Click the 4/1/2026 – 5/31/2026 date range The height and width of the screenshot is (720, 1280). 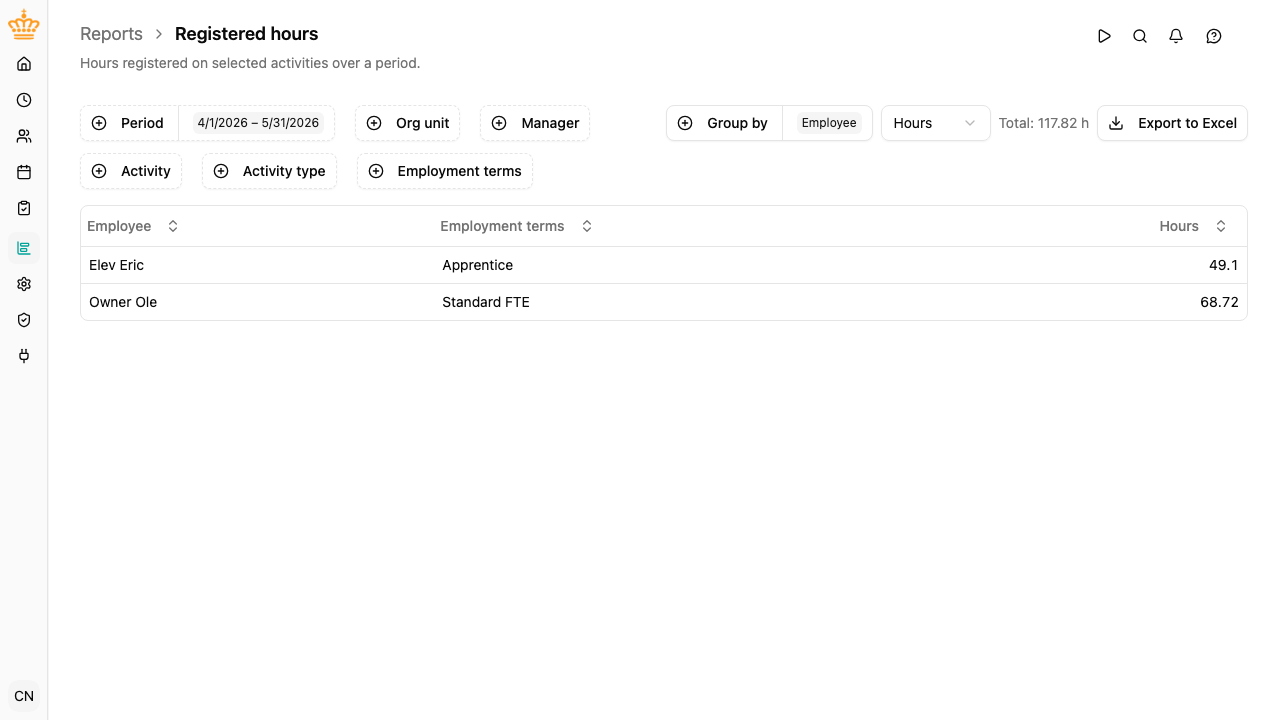coord(258,123)
